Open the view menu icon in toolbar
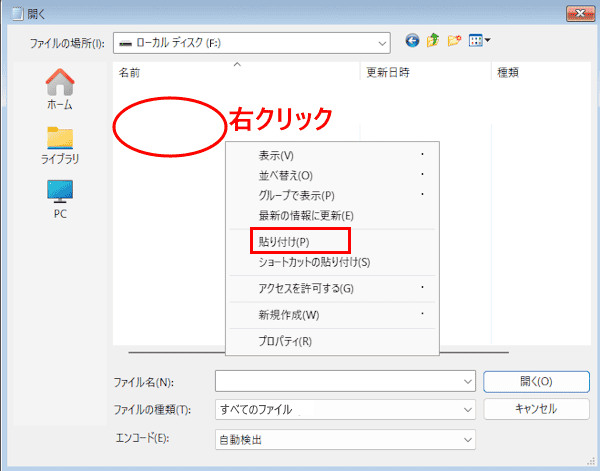 [x=479, y=41]
